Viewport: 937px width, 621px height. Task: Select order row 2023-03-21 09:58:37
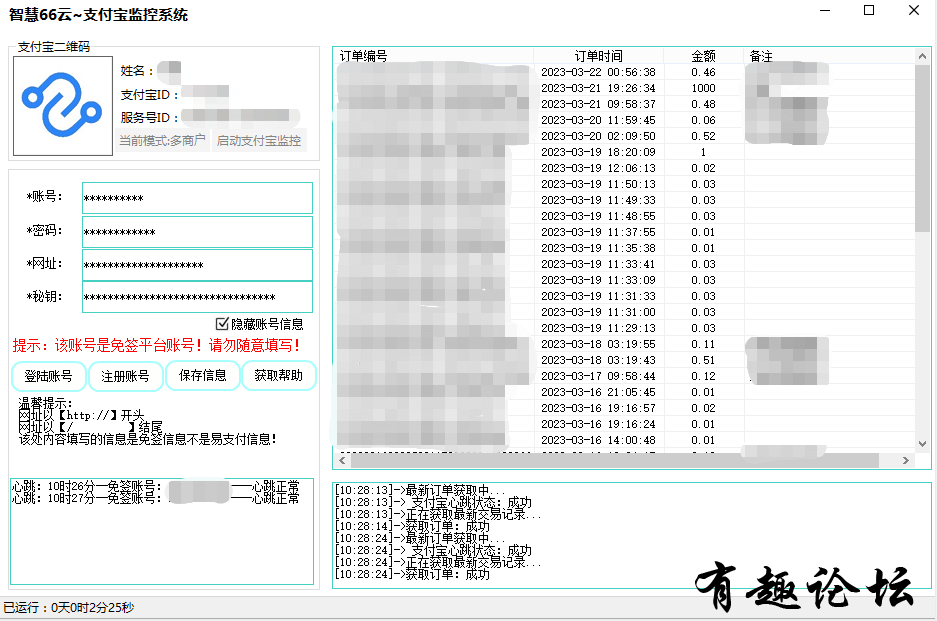(624, 104)
